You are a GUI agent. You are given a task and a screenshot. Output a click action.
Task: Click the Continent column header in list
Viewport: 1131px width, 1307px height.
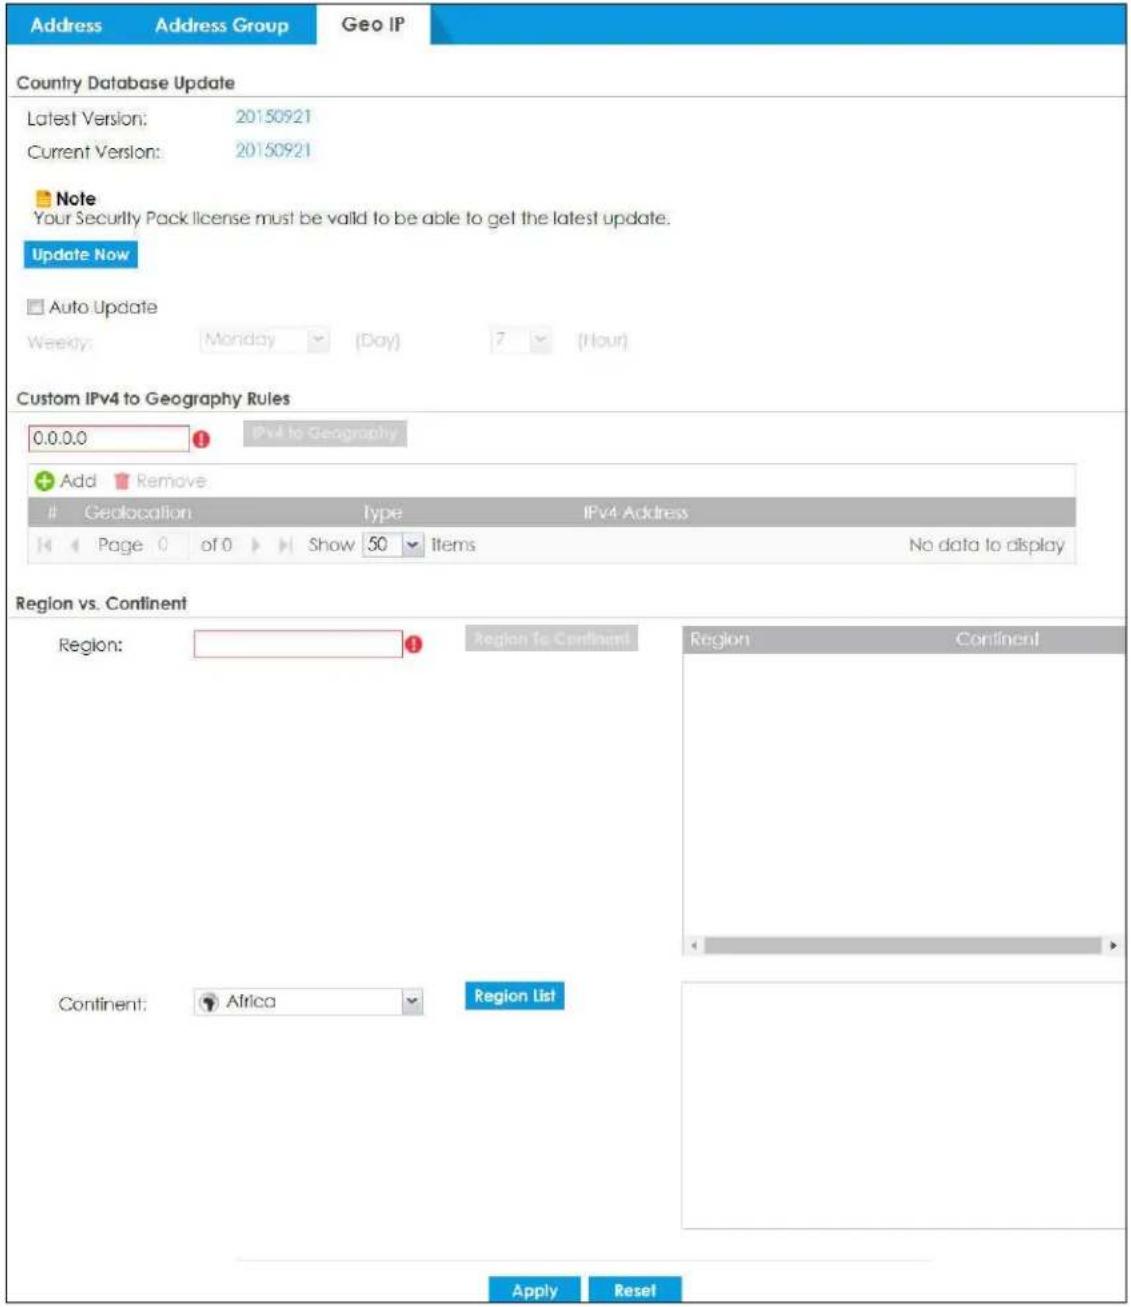[997, 639]
